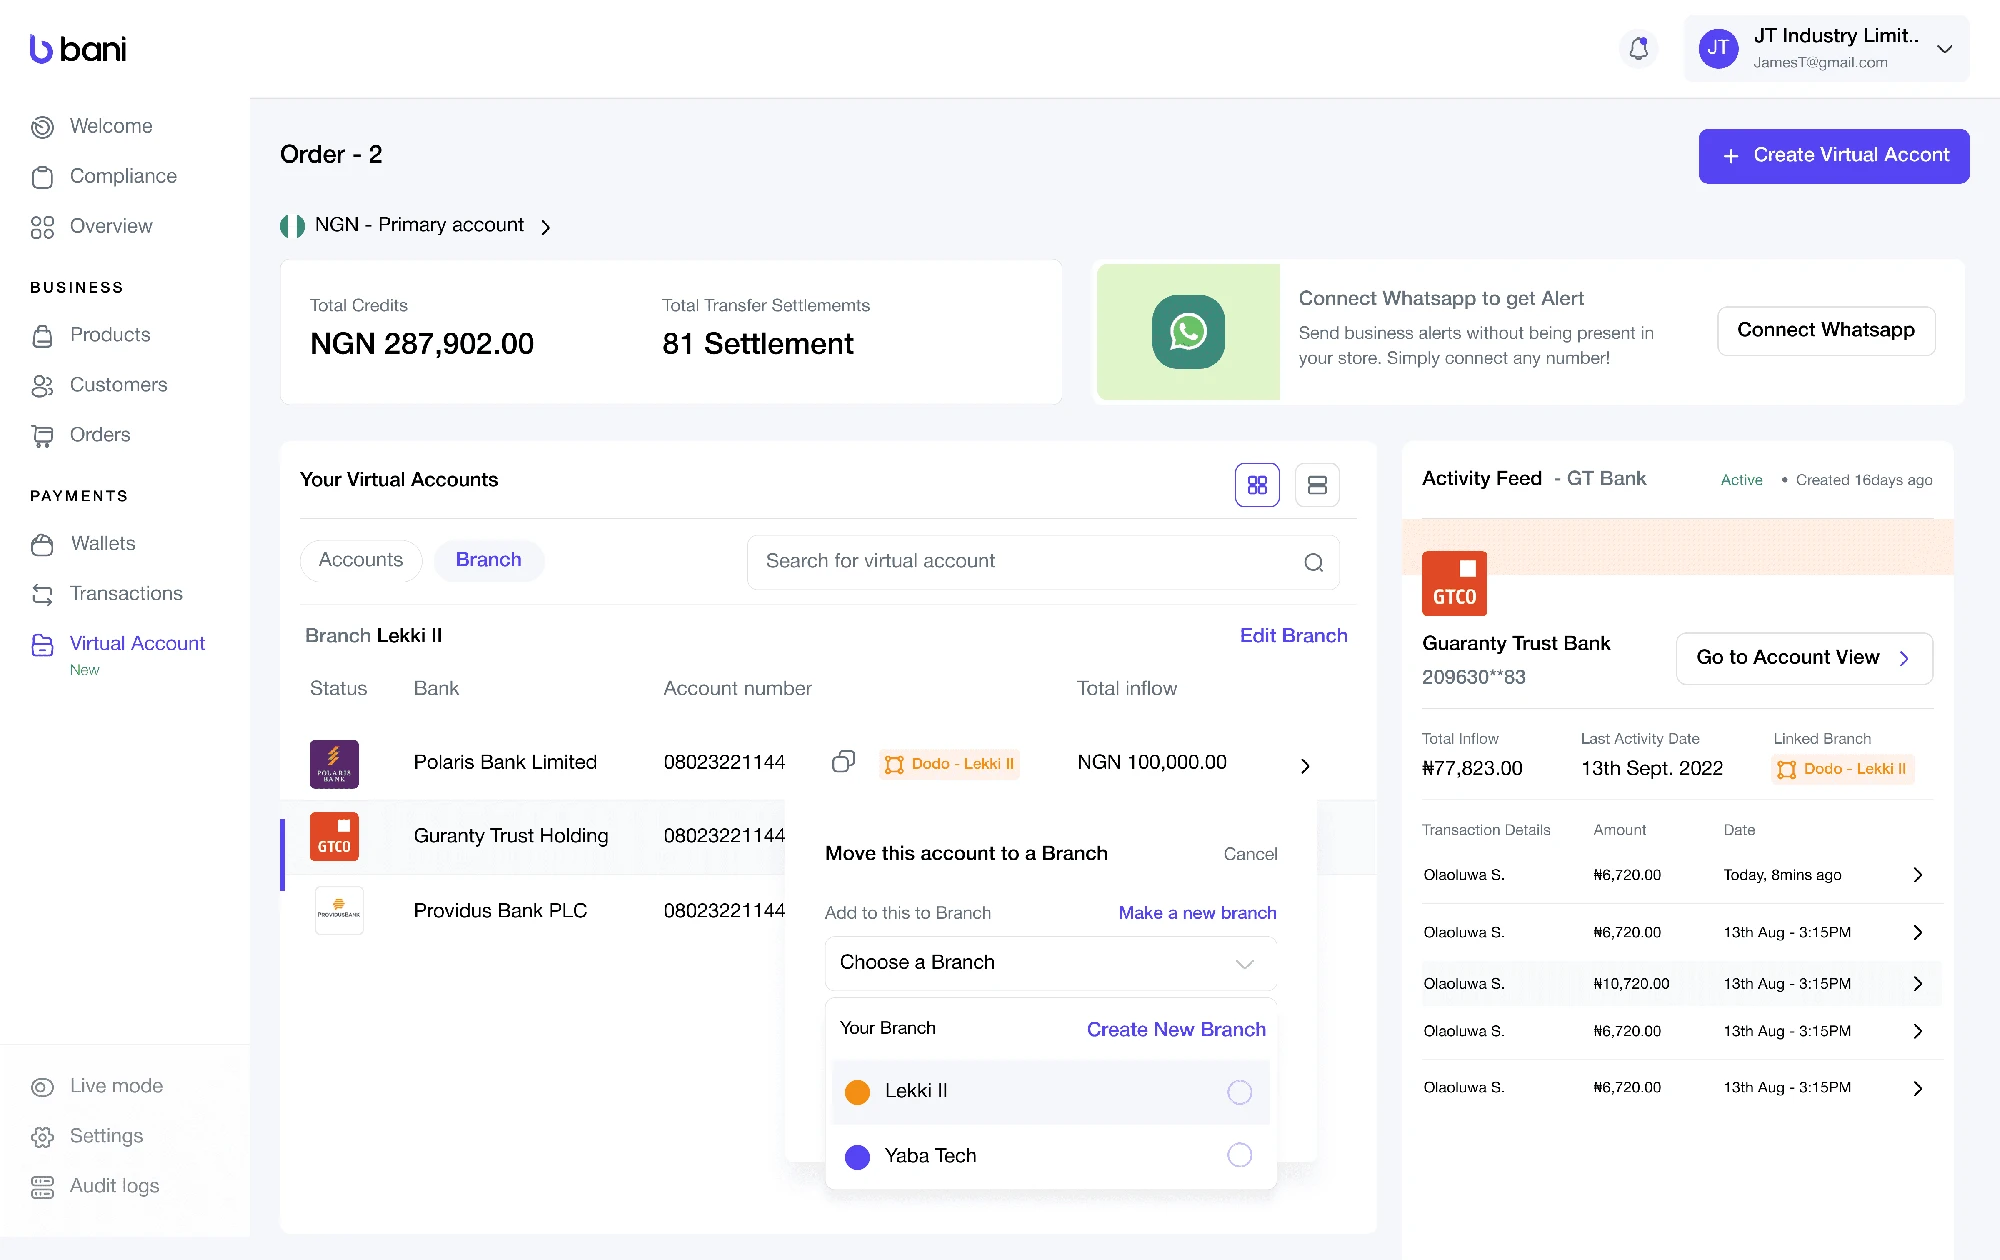Click the GTCO logo in Guranty Trust row

(x=334, y=837)
